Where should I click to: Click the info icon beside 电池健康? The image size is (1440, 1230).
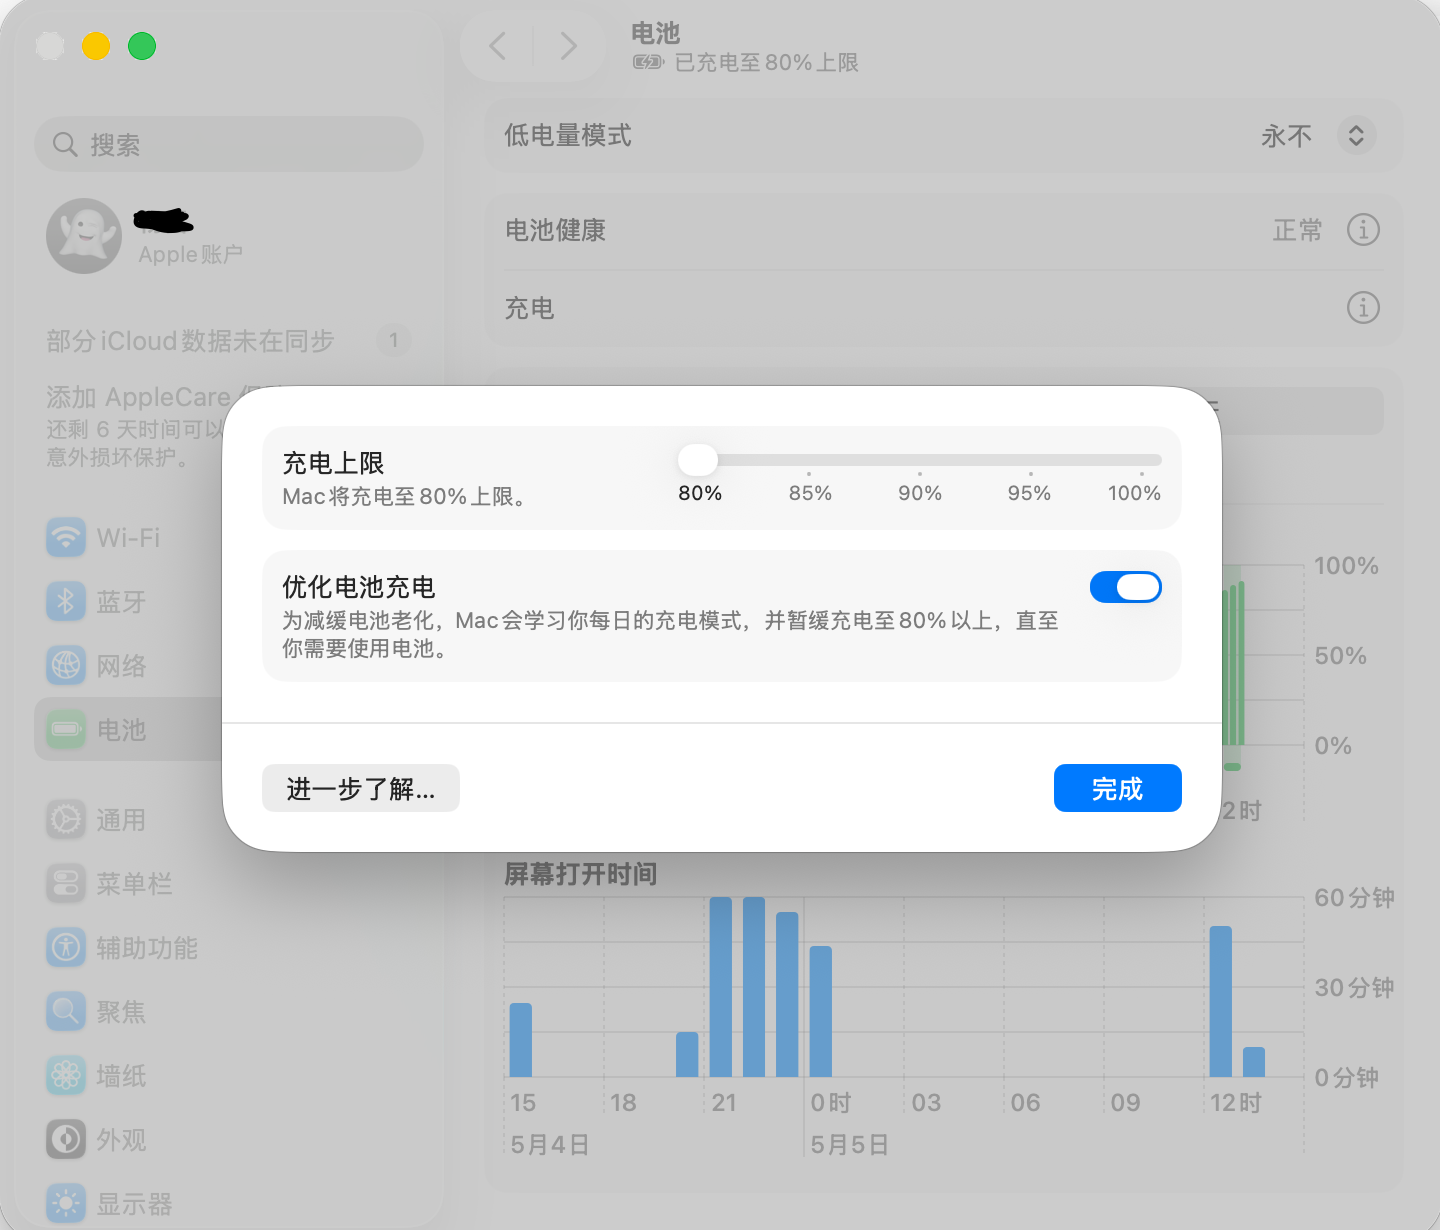tap(1363, 230)
